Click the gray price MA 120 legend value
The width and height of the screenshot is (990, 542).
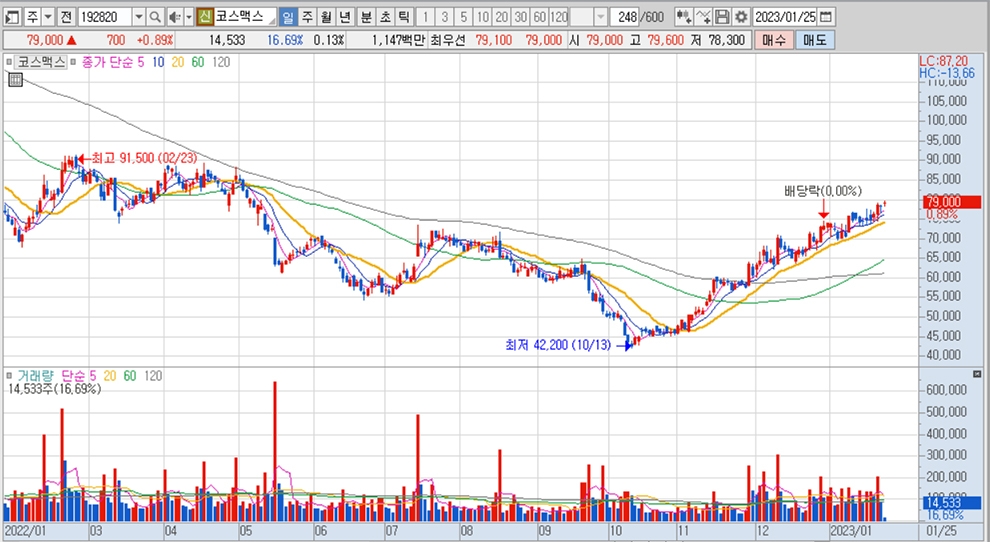coord(221,62)
